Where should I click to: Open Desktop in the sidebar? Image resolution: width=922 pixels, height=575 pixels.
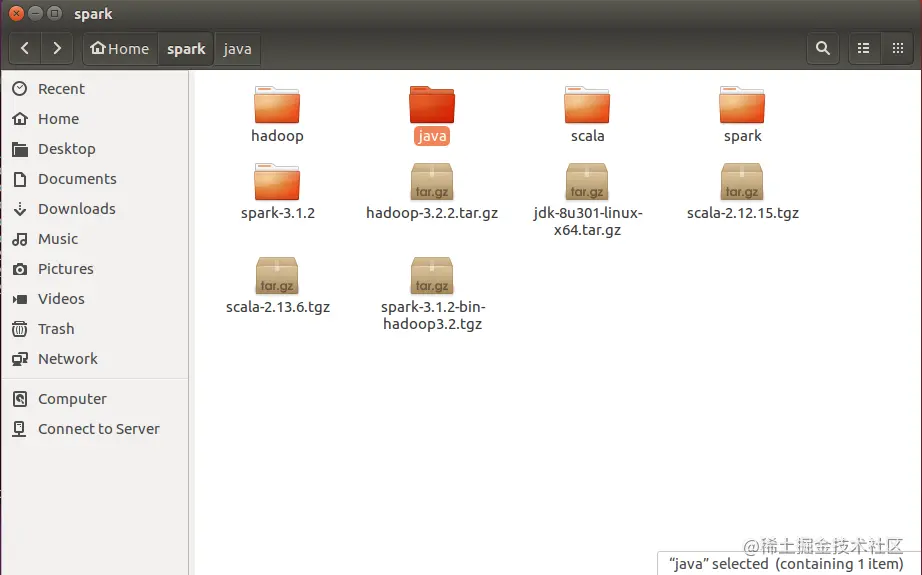coord(94,149)
